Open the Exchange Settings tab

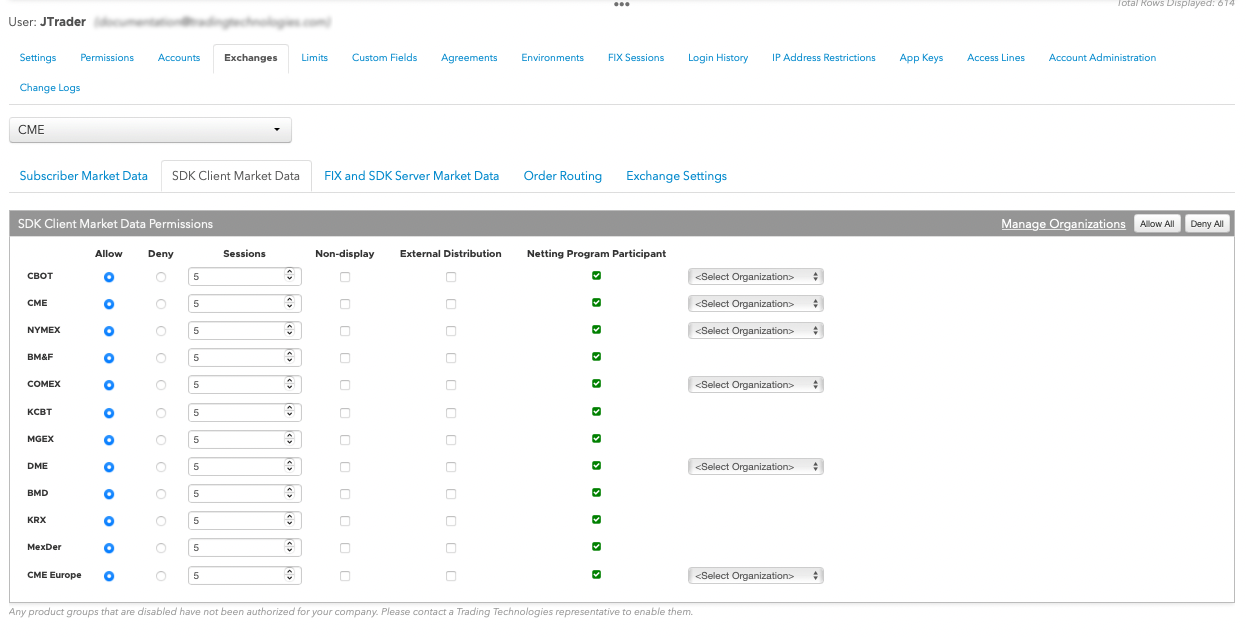[676, 176]
